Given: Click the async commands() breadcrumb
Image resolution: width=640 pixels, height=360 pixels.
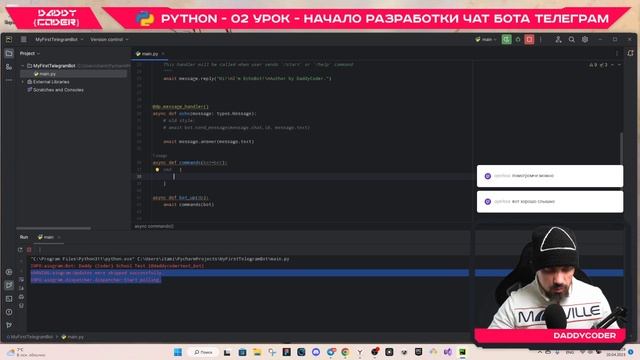Looking at the screenshot, I should [x=154, y=226].
